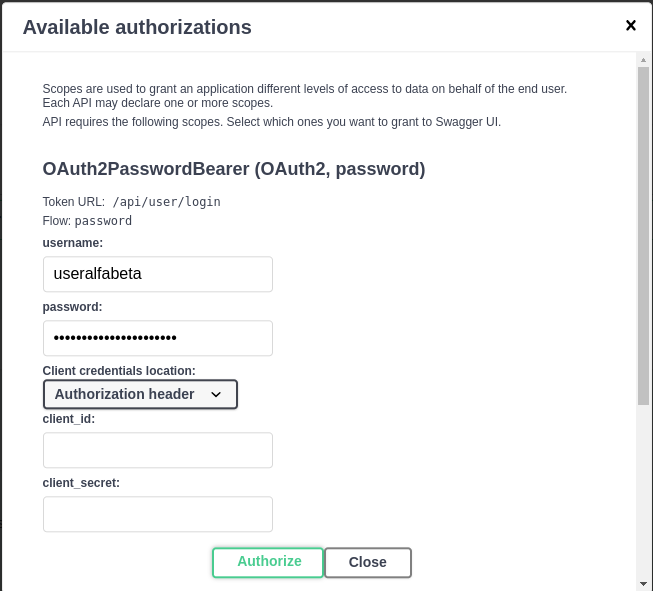
Task: Click the scrollbar down arrow
Action: (643, 583)
